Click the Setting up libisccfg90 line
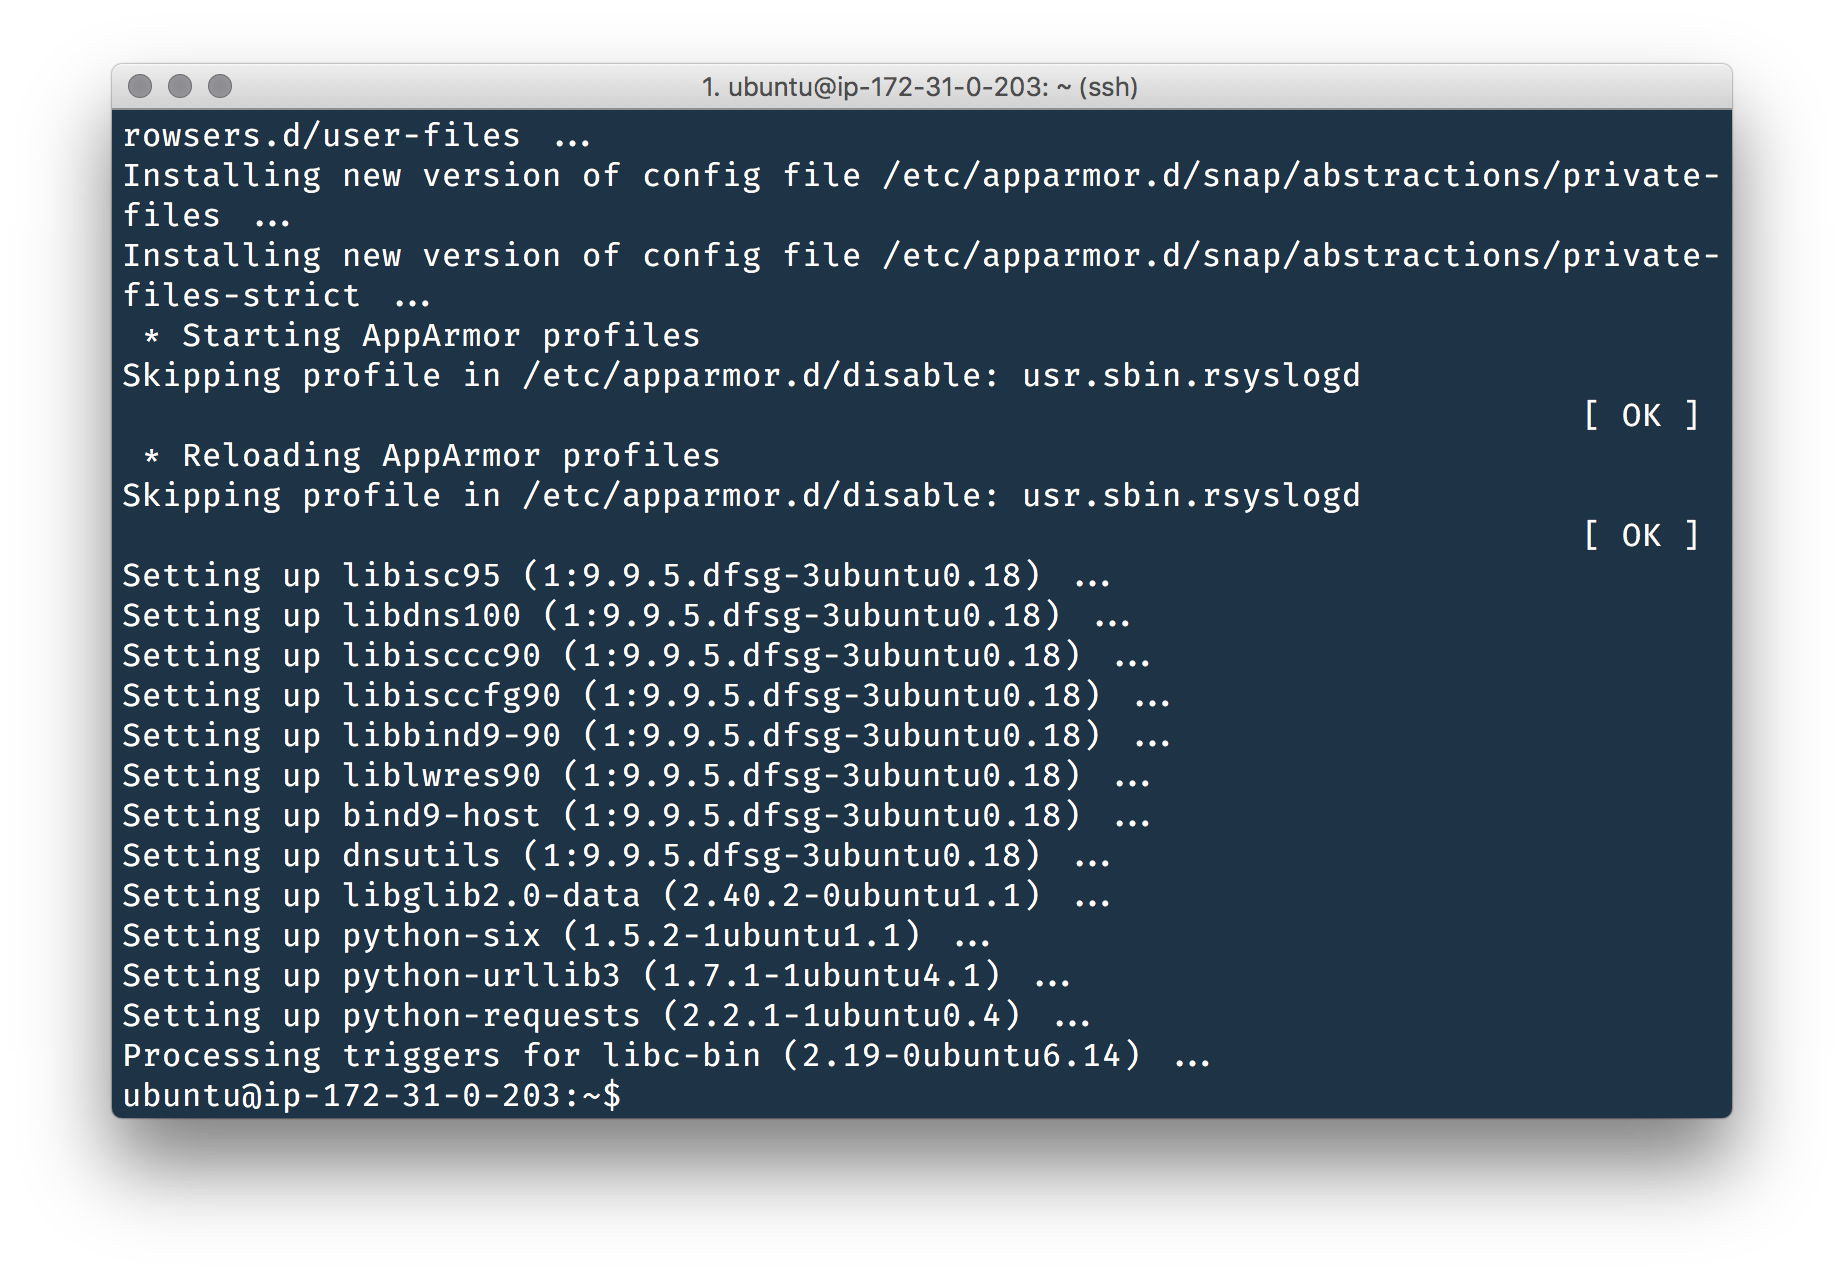This screenshot has width=1844, height=1278. (x=646, y=695)
